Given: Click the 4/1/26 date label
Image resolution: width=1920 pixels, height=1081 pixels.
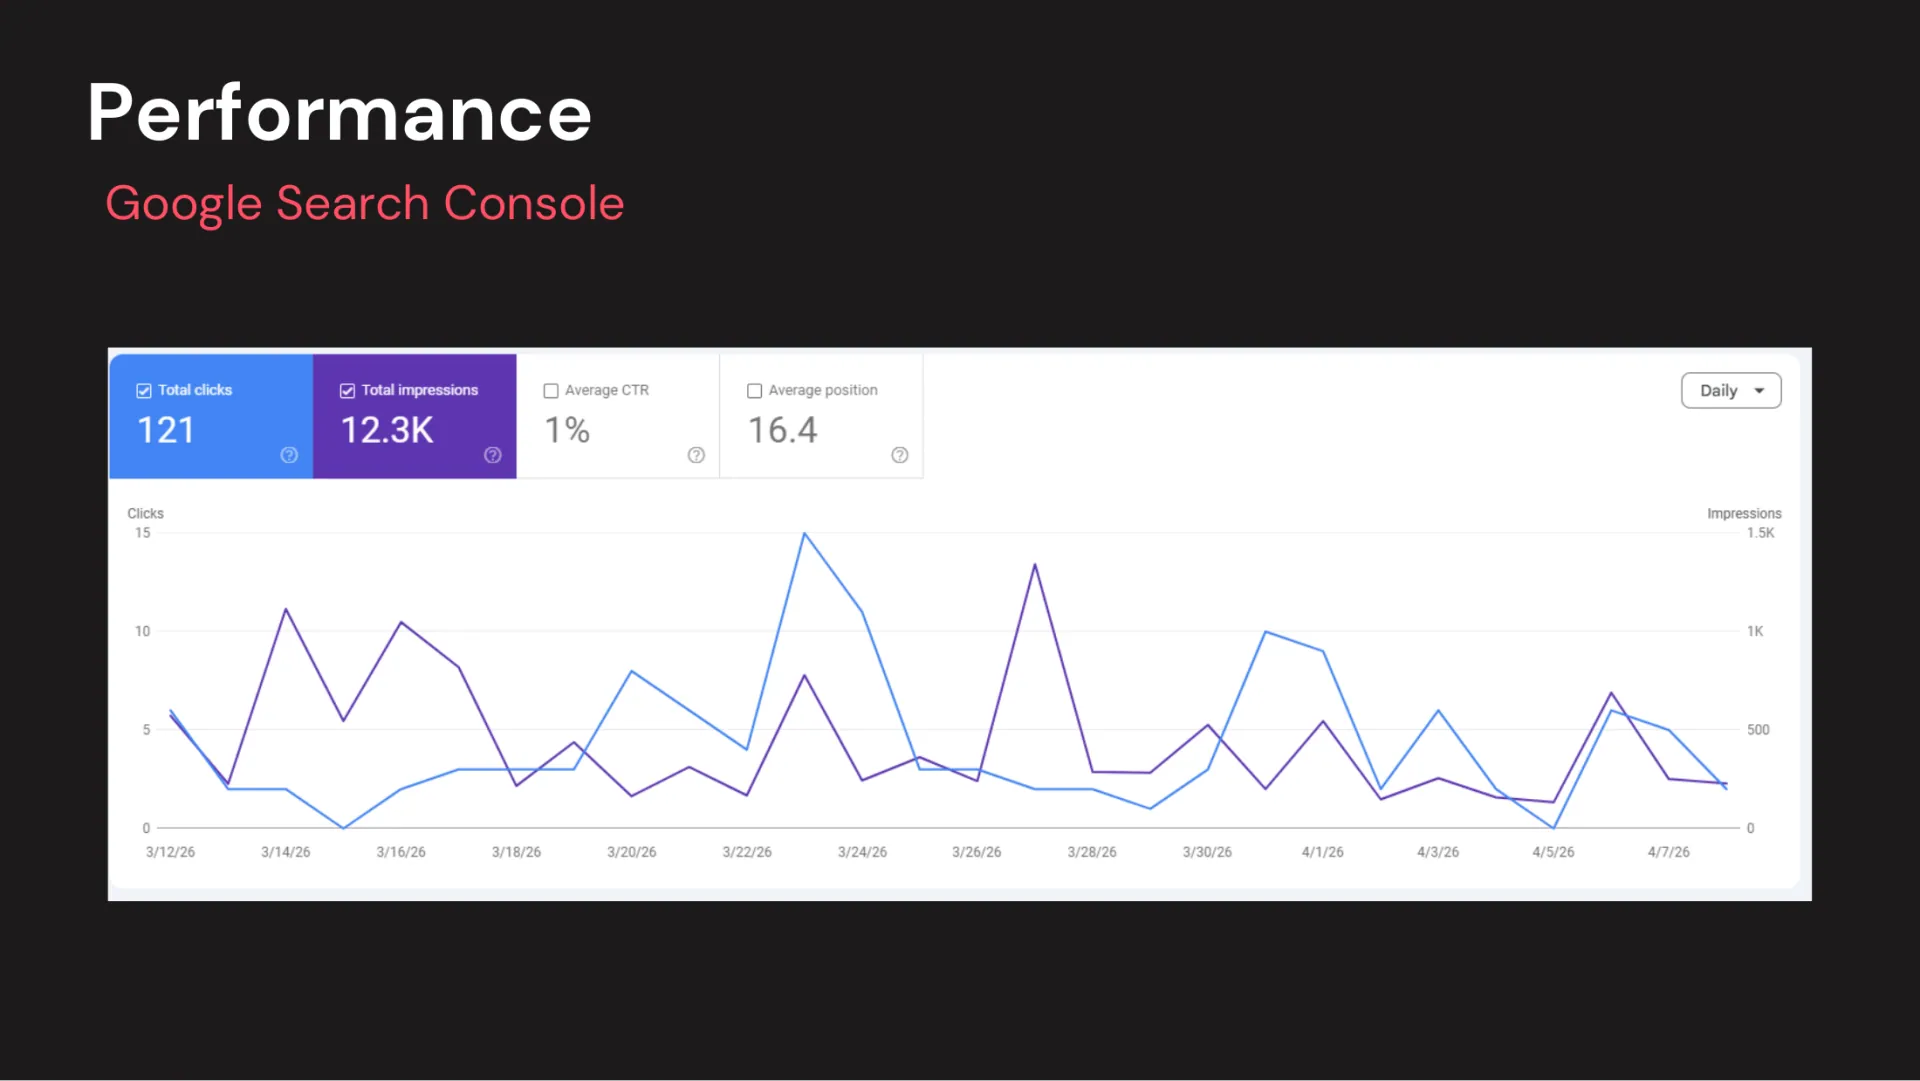Looking at the screenshot, I should [x=1323, y=852].
